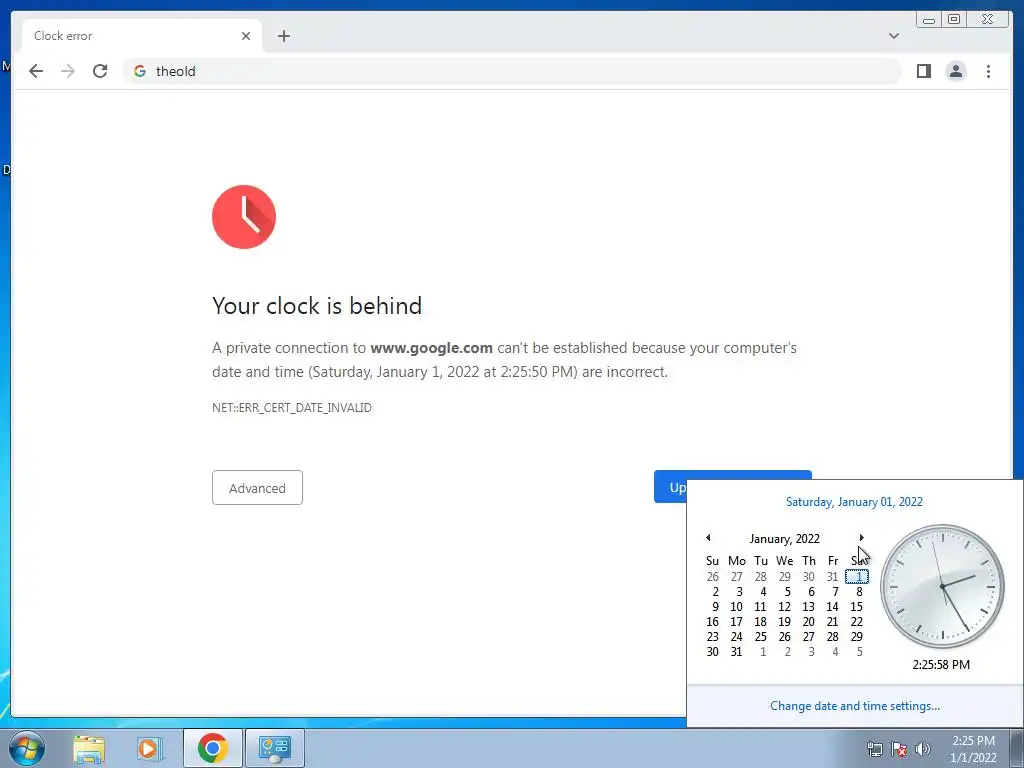Select January 31 in calendar
The image size is (1024, 768).
737,652
